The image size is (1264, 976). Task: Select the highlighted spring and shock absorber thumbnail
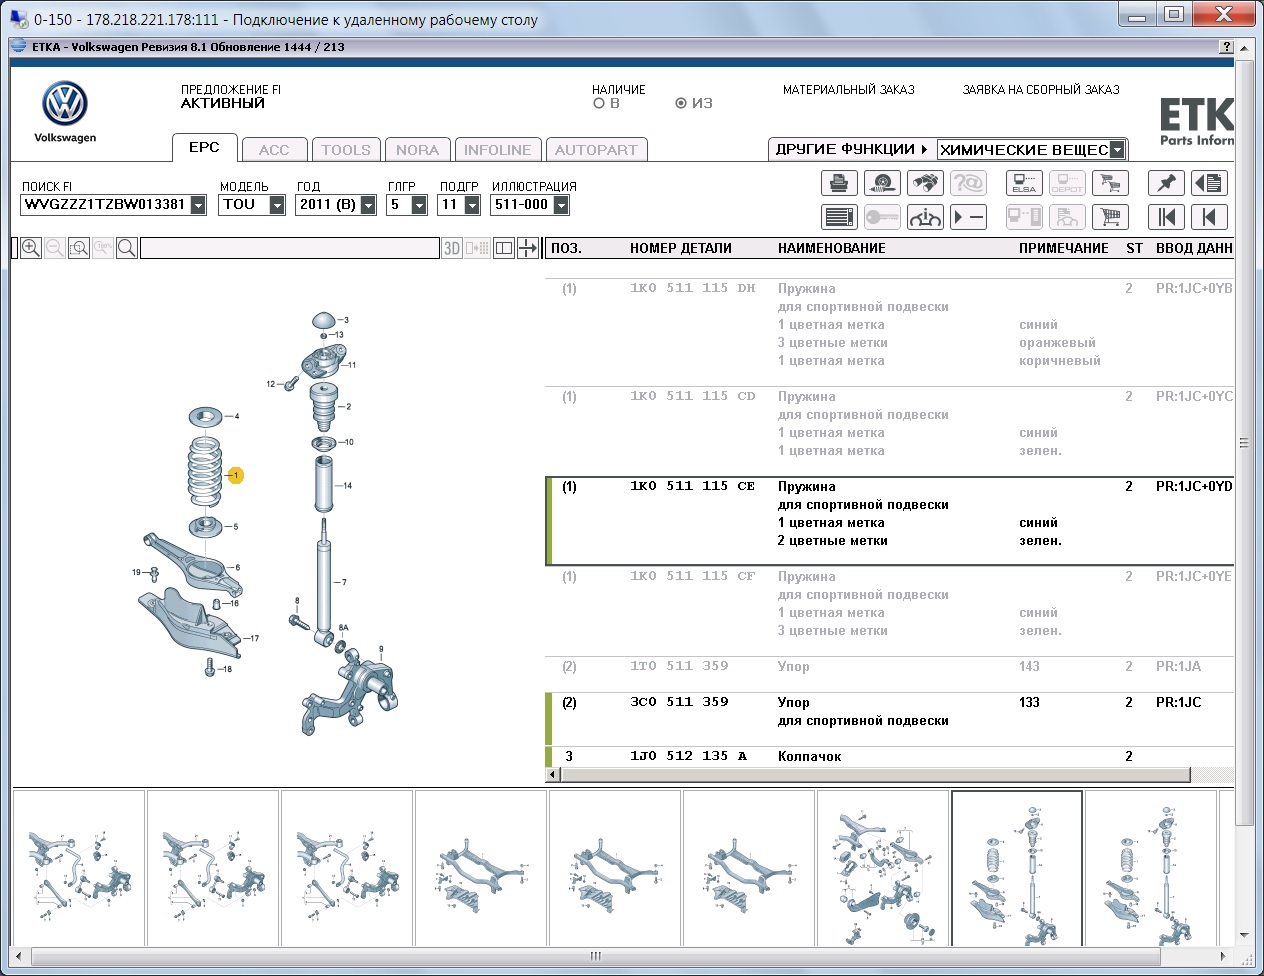[1017, 868]
